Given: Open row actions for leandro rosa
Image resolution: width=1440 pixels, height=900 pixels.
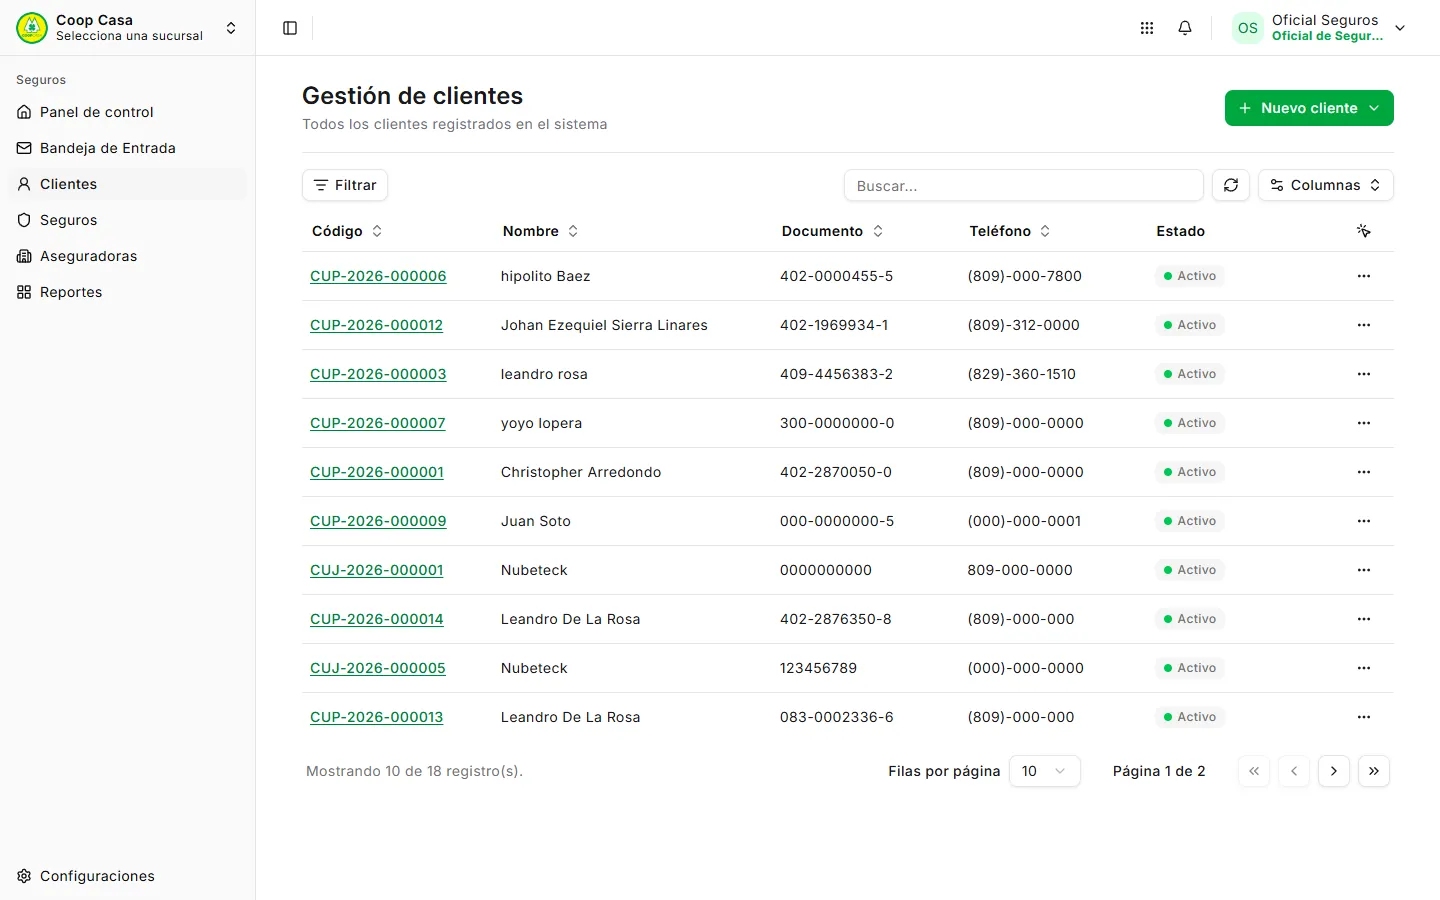Looking at the screenshot, I should click(1364, 374).
